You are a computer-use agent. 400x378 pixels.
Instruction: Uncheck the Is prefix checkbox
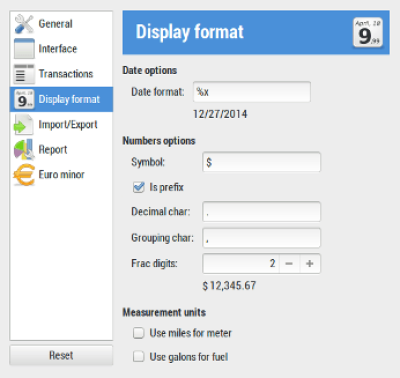pyautogui.click(x=139, y=187)
